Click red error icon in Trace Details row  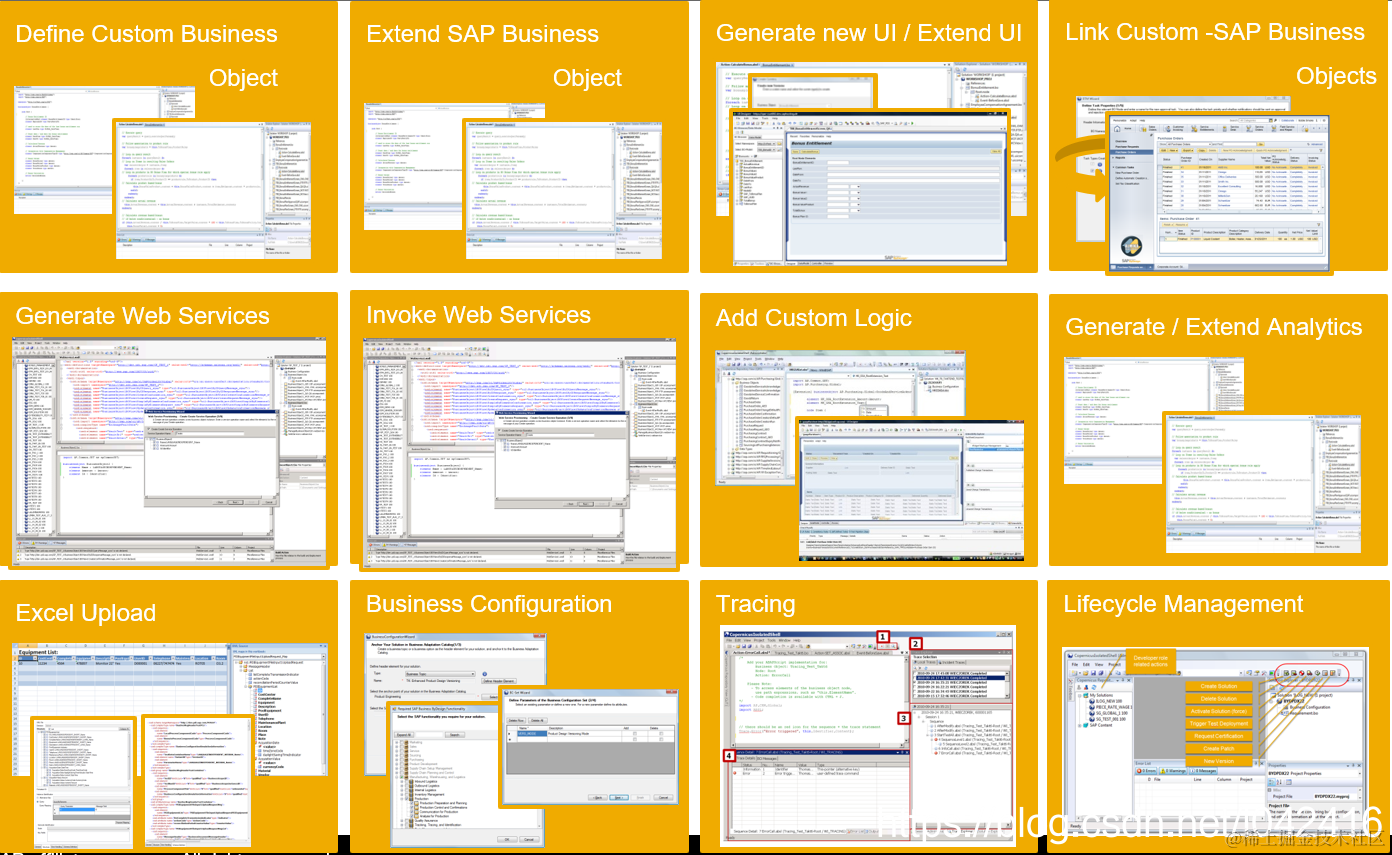[x=735, y=773]
